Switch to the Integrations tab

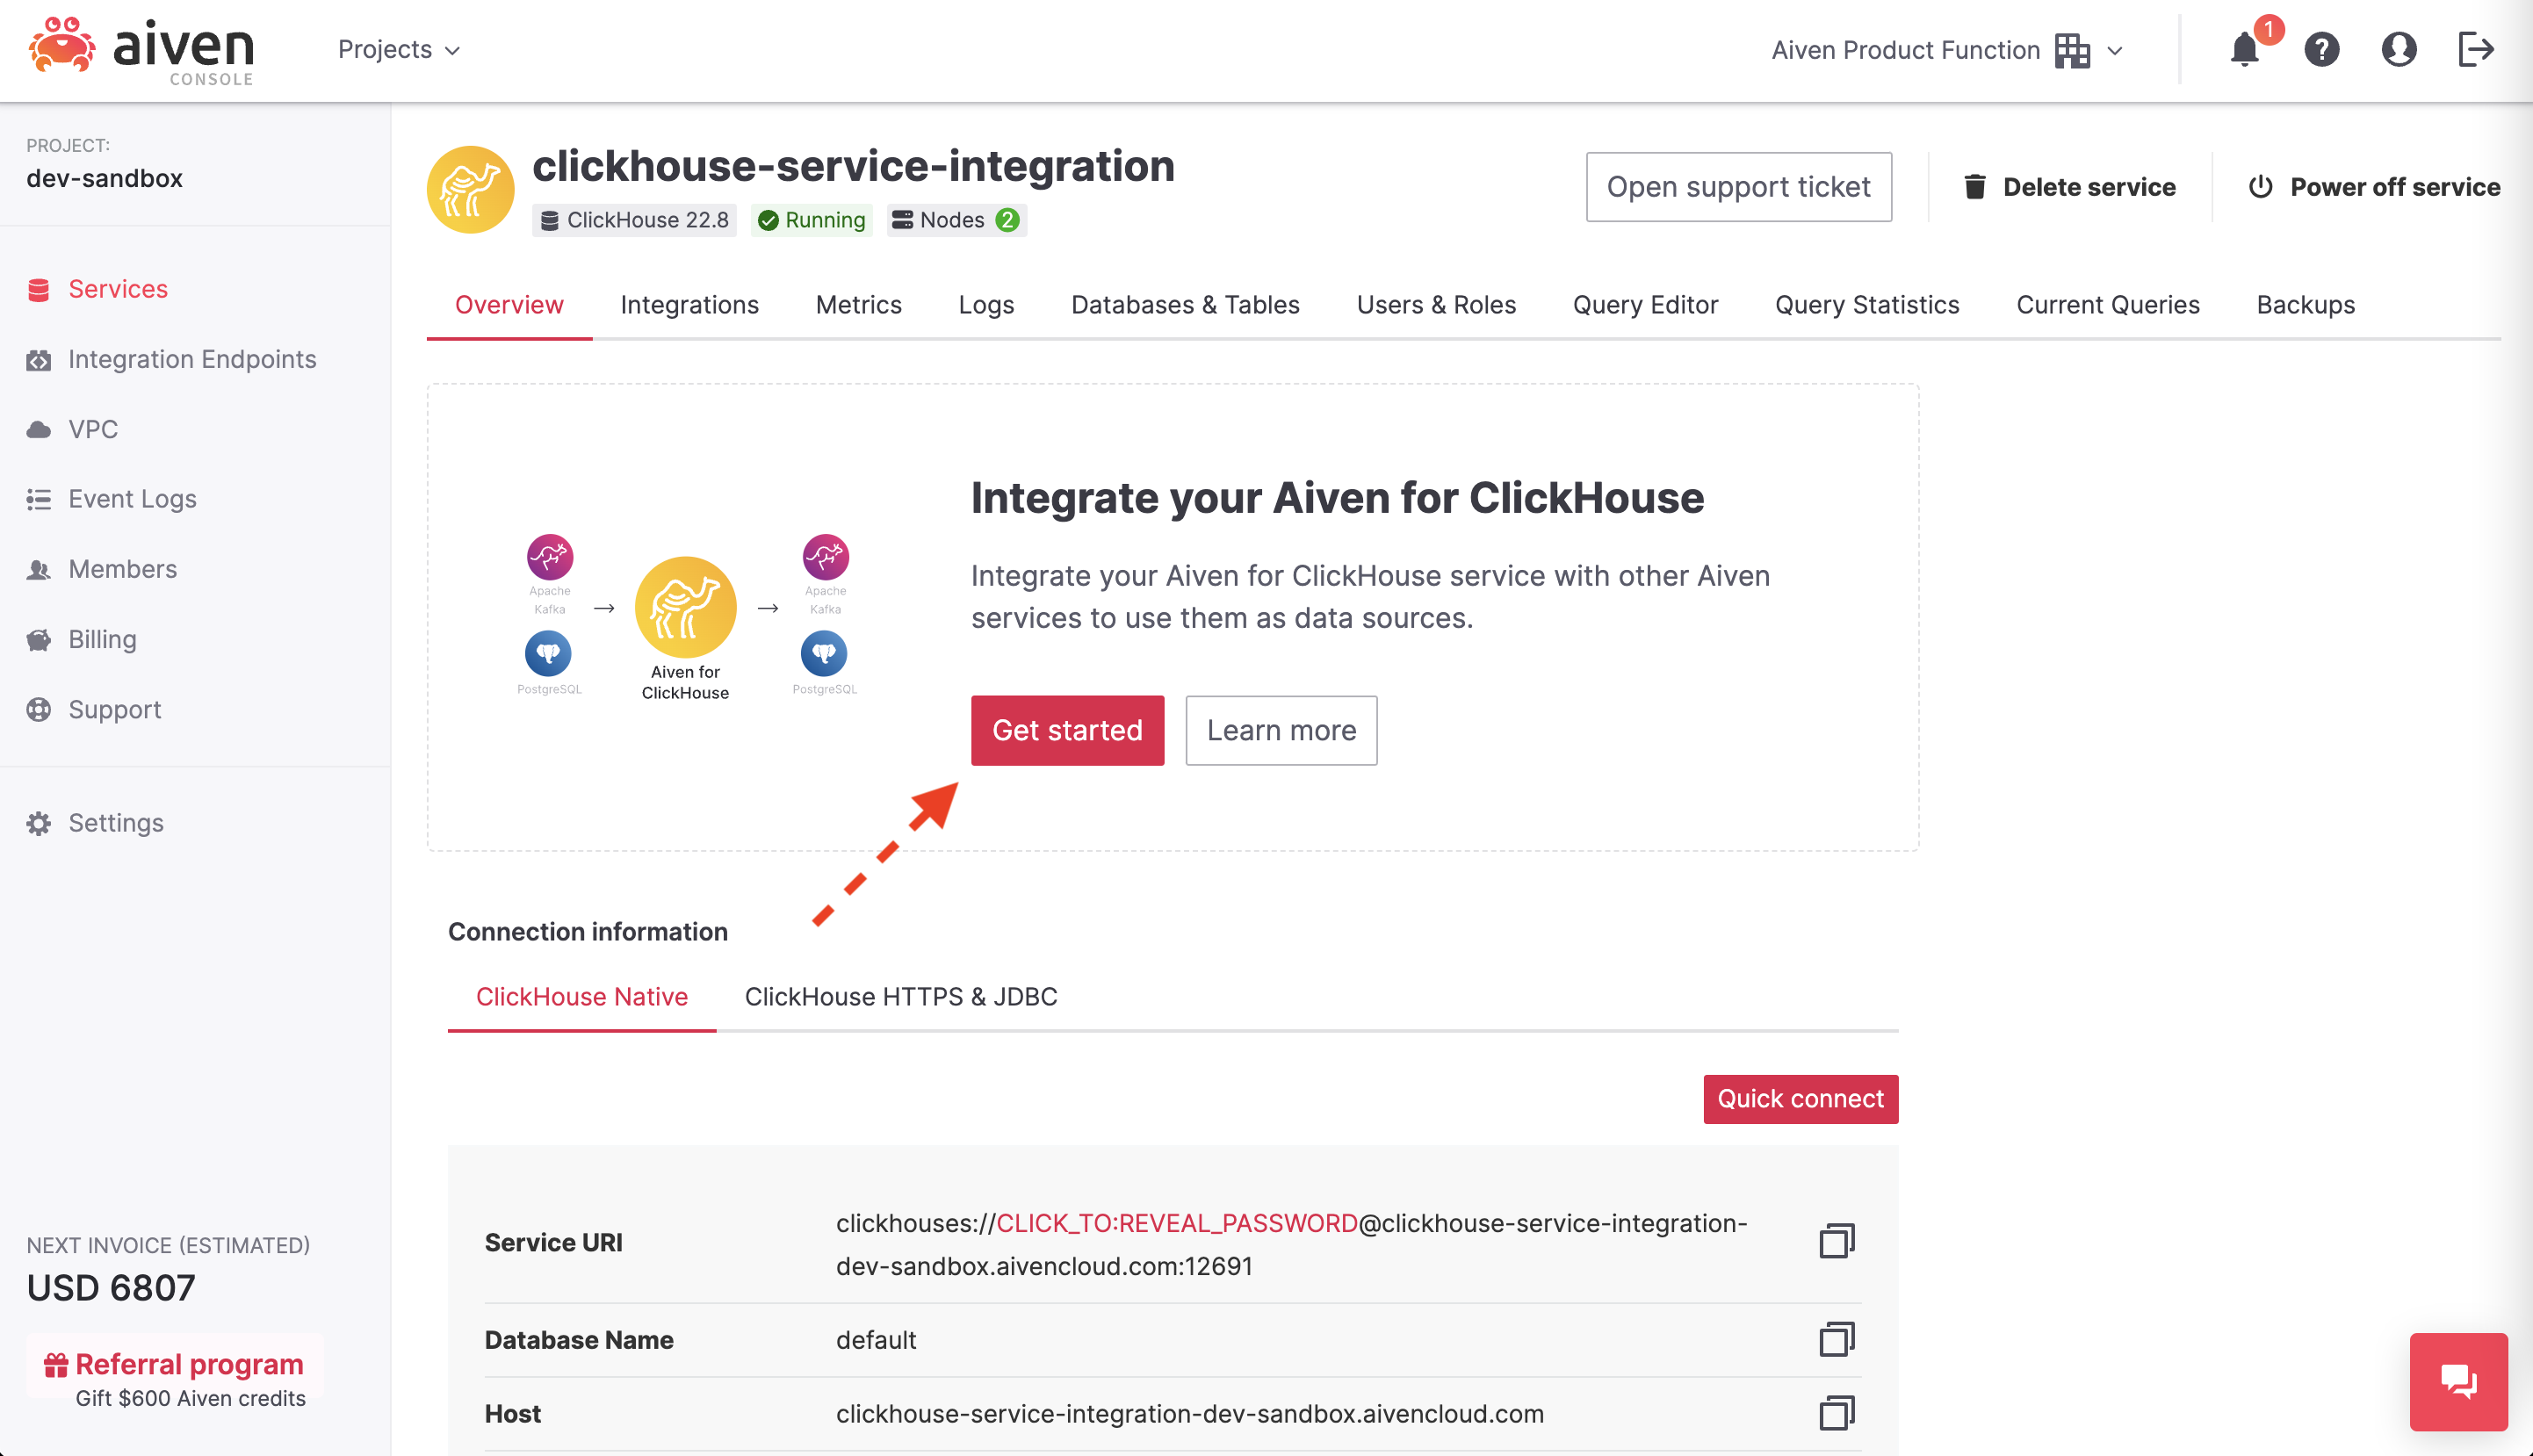tap(689, 304)
